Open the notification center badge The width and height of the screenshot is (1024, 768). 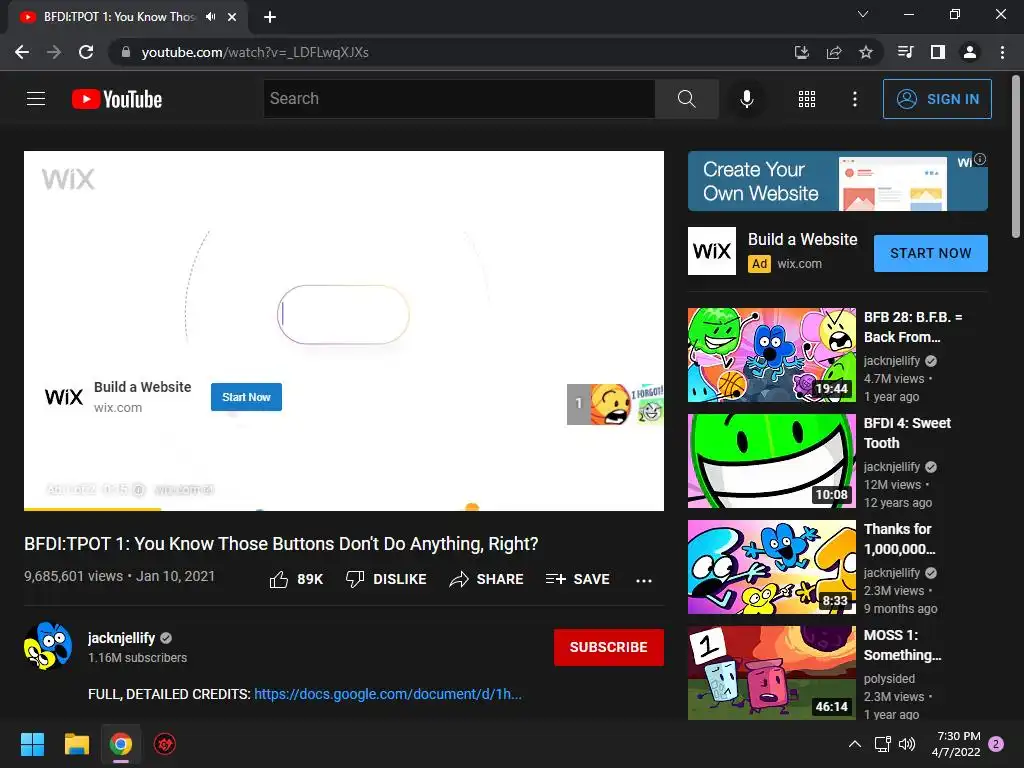point(996,744)
